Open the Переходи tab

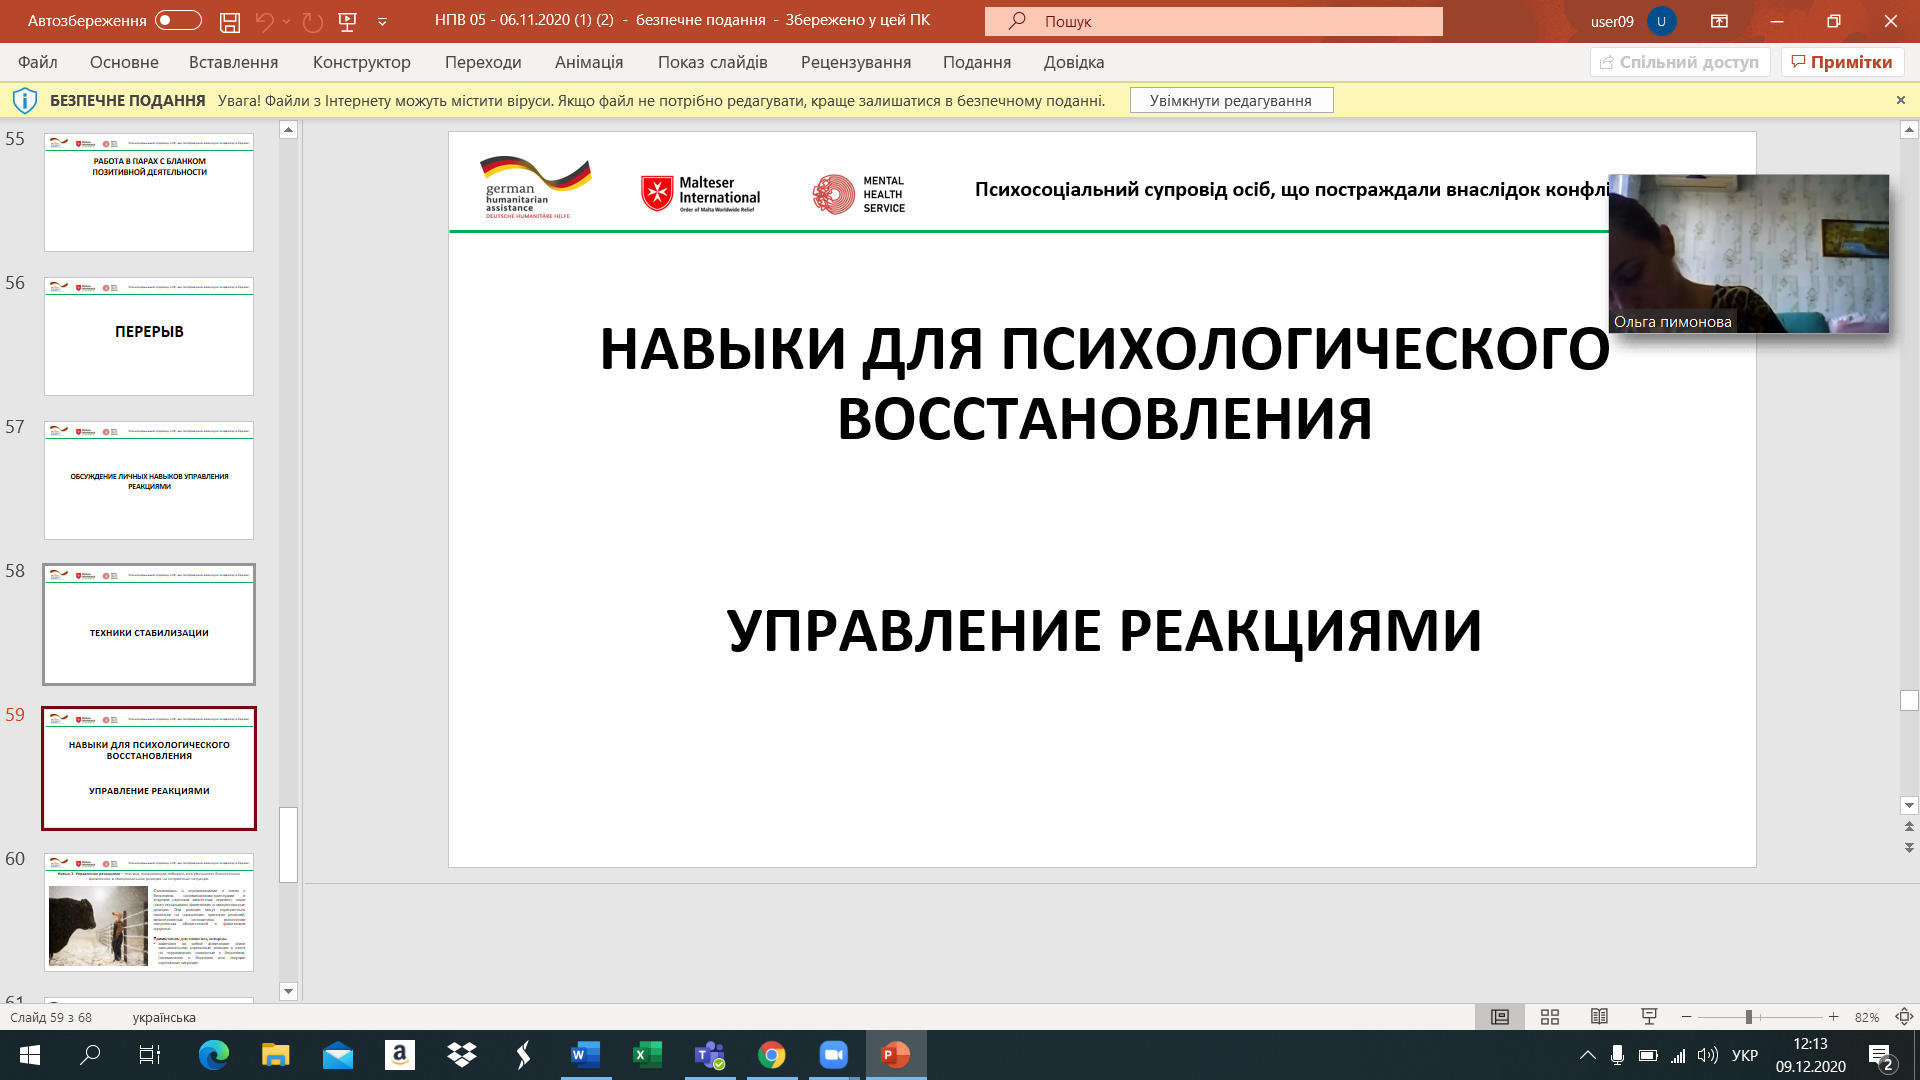[483, 62]
